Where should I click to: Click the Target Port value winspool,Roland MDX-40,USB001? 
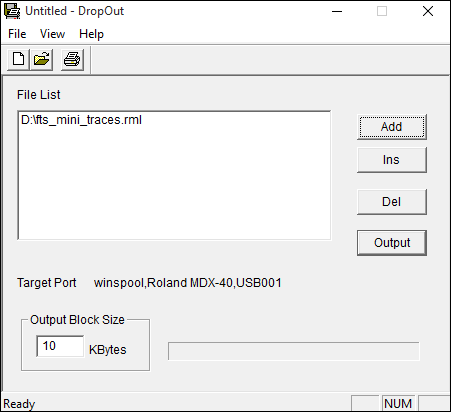tap(188, 283)
